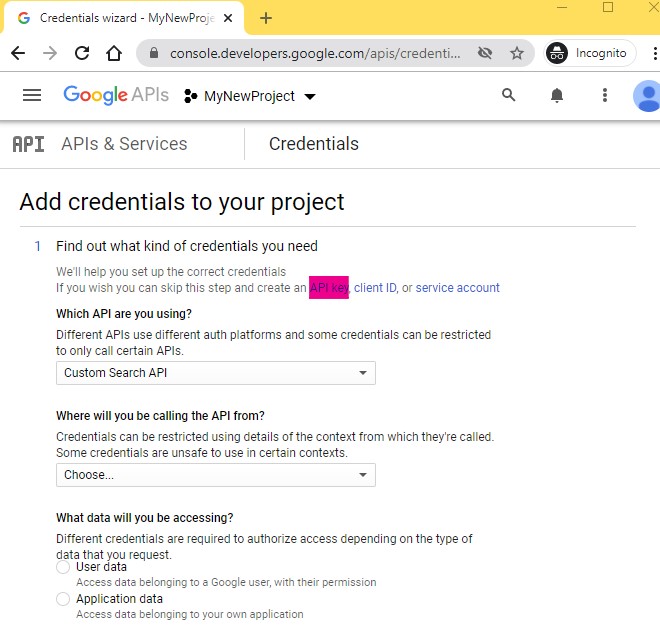Open the notifications bell
This screenshot has height=636, width=660.
pyautogui.click(x=557, y=95)
